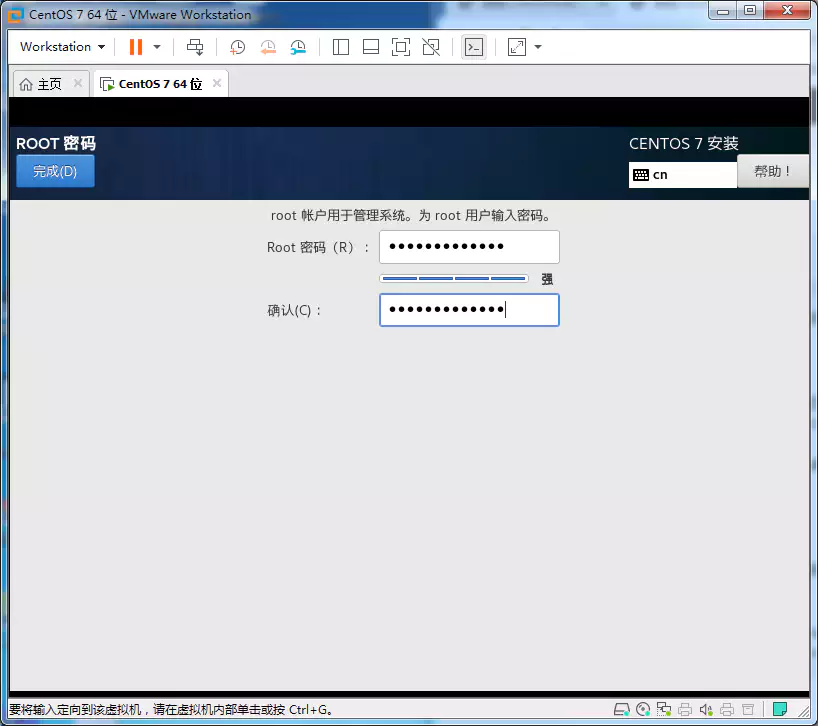Click the sound device status bar icon
Screen dimensions: 818x726
tap(706, 708)
